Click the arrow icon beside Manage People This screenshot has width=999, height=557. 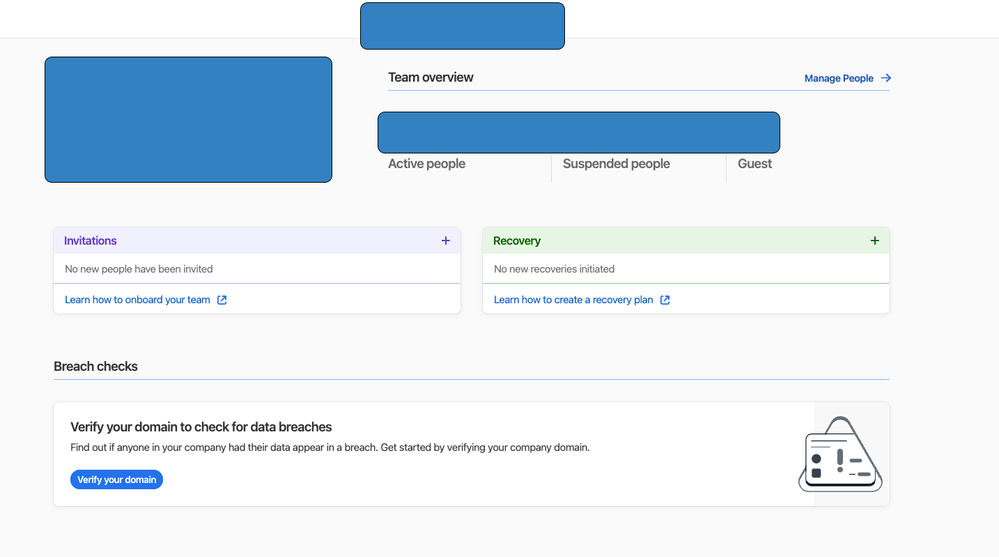[886, 78]
